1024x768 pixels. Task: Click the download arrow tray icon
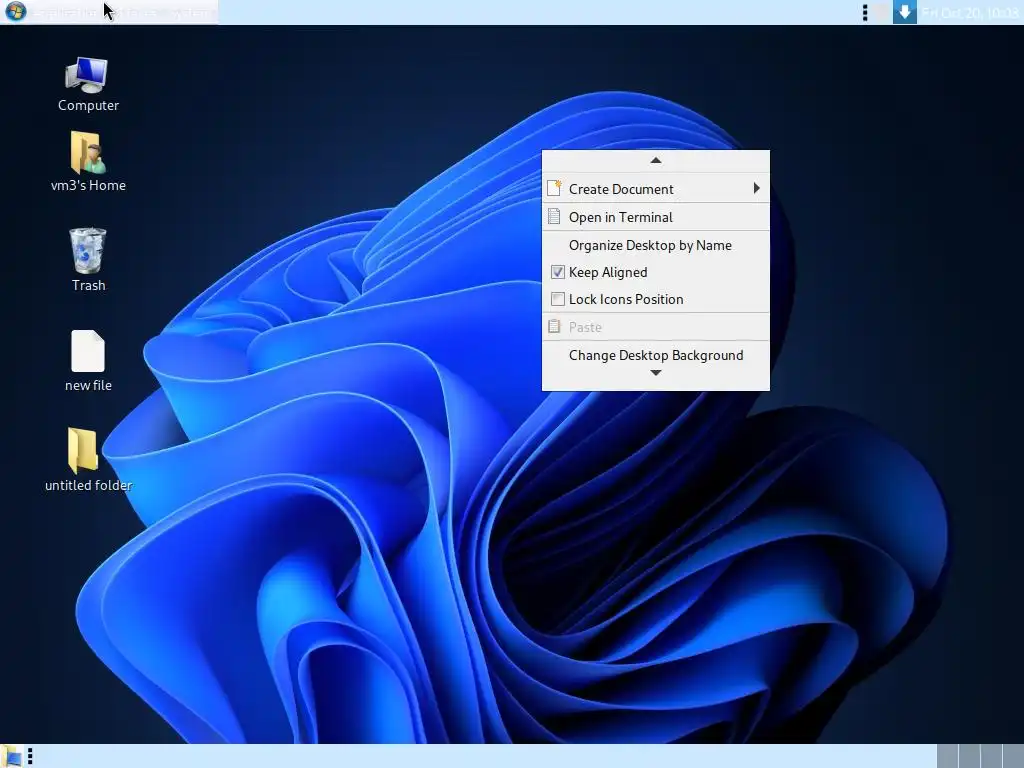click(904, 12)
